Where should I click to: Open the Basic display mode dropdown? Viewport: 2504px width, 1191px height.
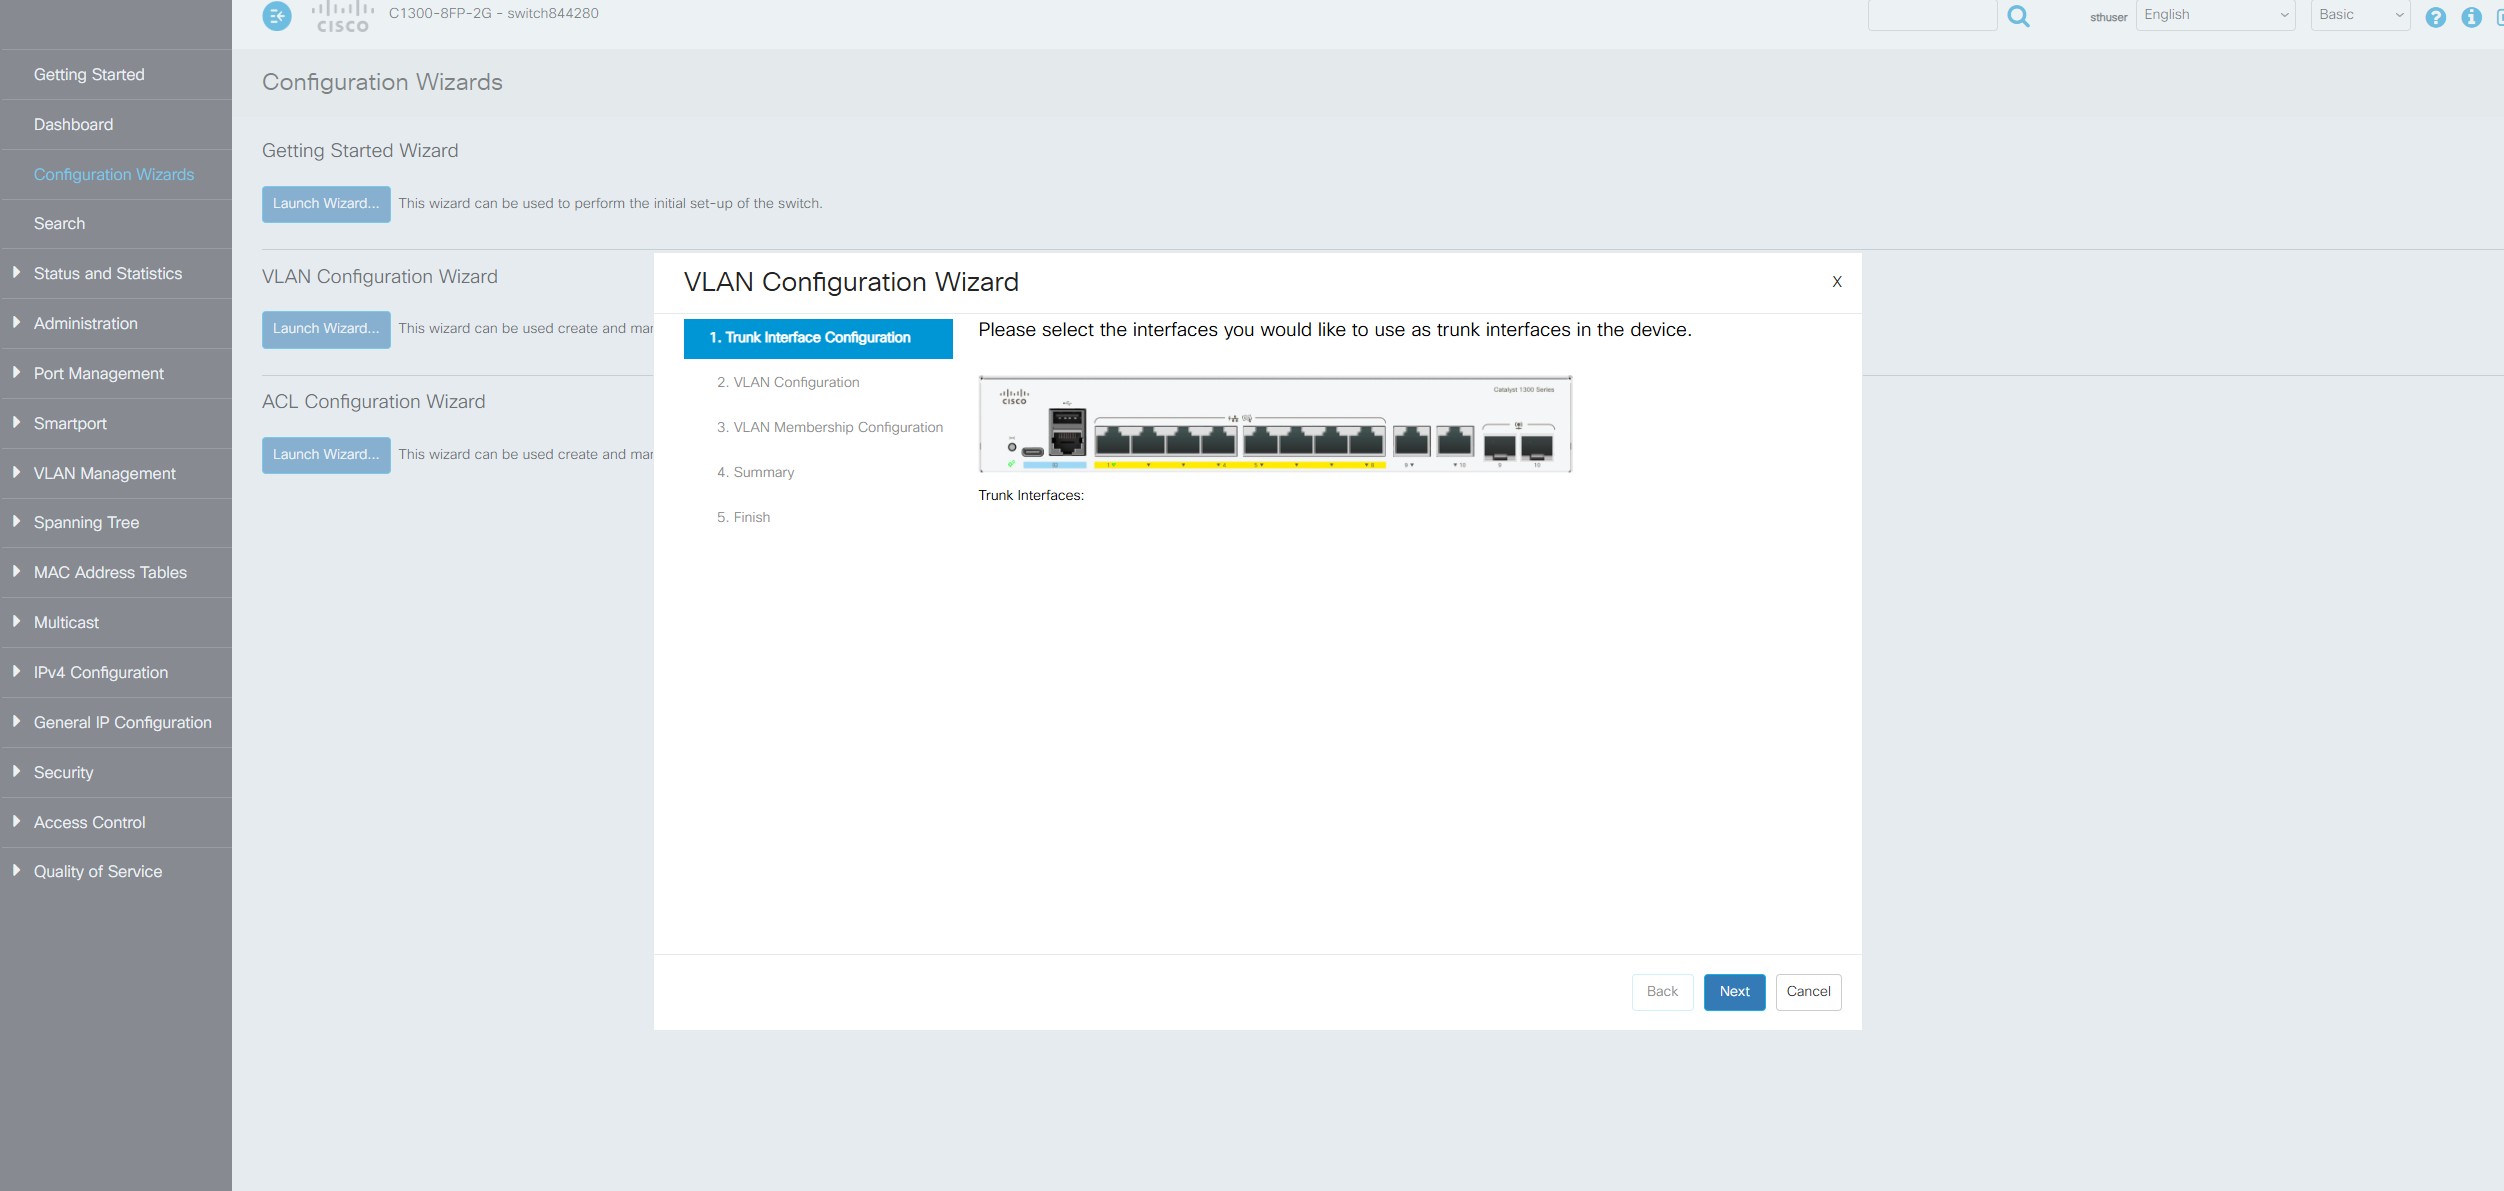[x=2359, y=15]
